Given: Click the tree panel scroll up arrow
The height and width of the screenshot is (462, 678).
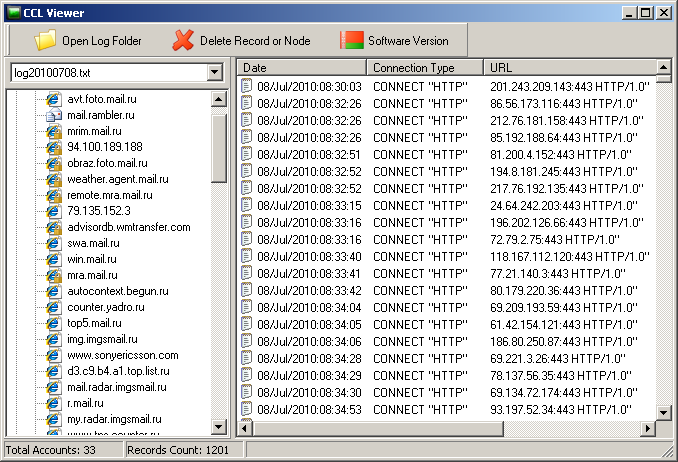Looking at the screenshot, I should coord(219,99).
